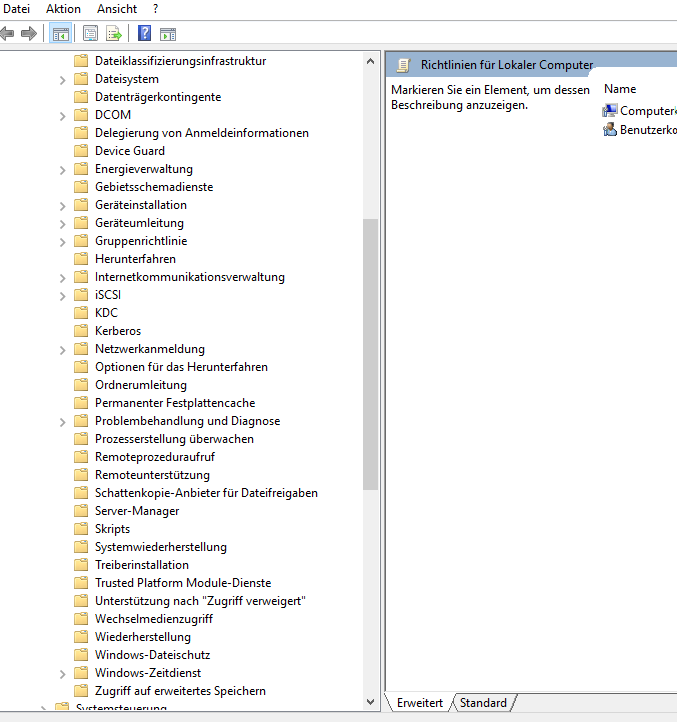Click the folder icon of Systemwiederherstellung
677x722 pixels.
81,547
